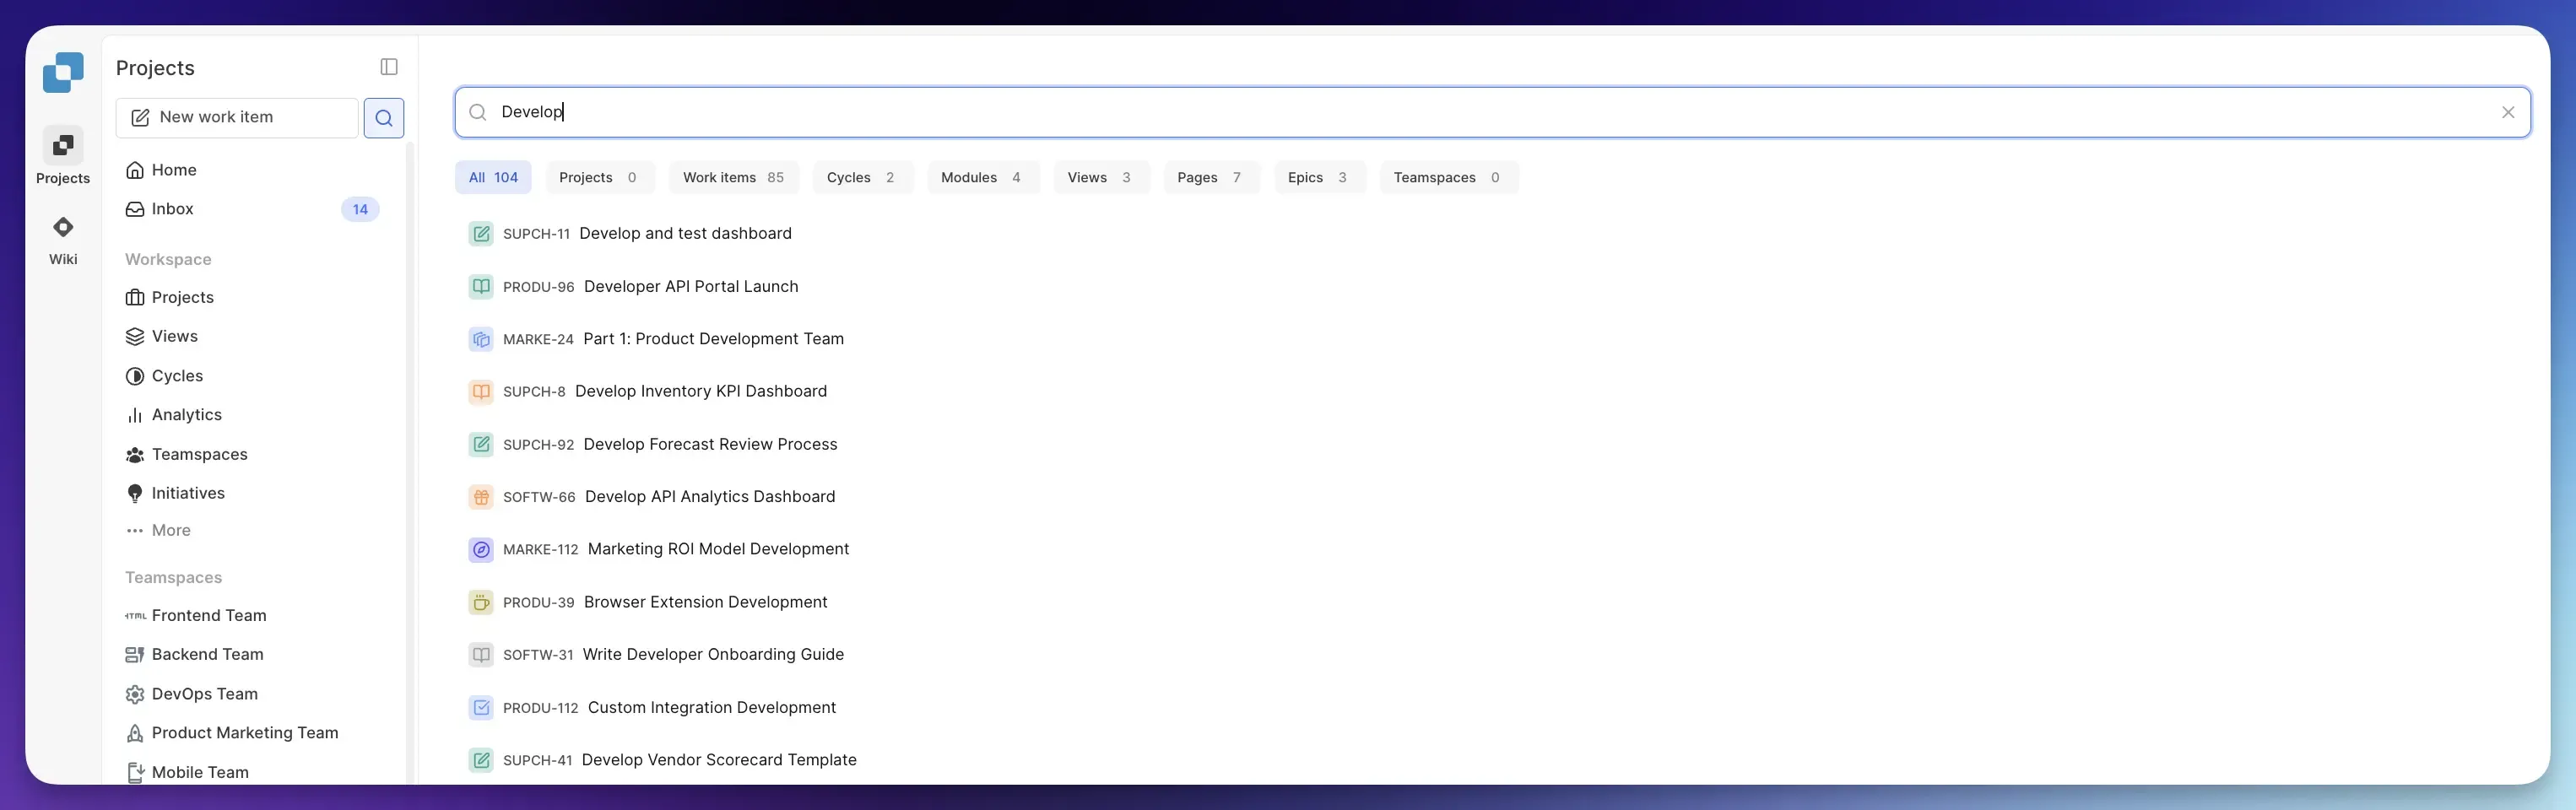Select the Cycles icon under Workspace
The height and width of the screenshot is (810, 2576).
[x=135, y=375]
